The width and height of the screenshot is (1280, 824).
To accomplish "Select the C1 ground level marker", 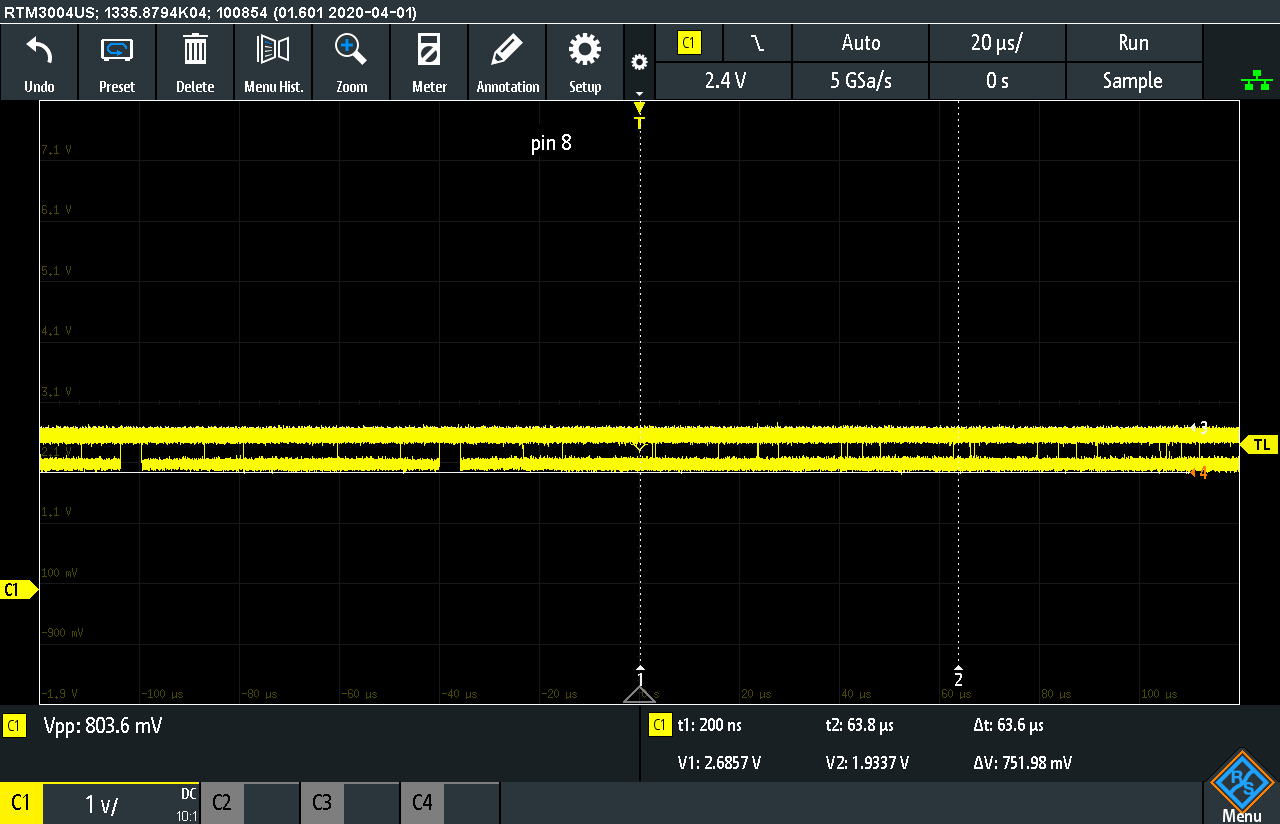I will 19,590.
